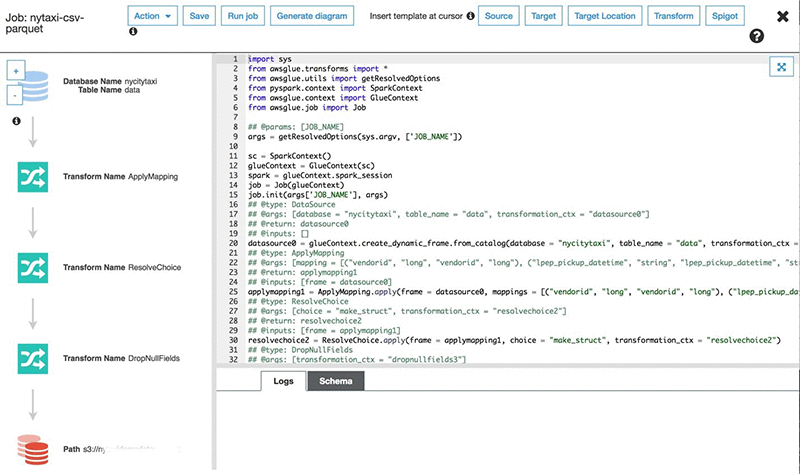Click the job title nytaxi-csv-parquet

coord(44,23)
